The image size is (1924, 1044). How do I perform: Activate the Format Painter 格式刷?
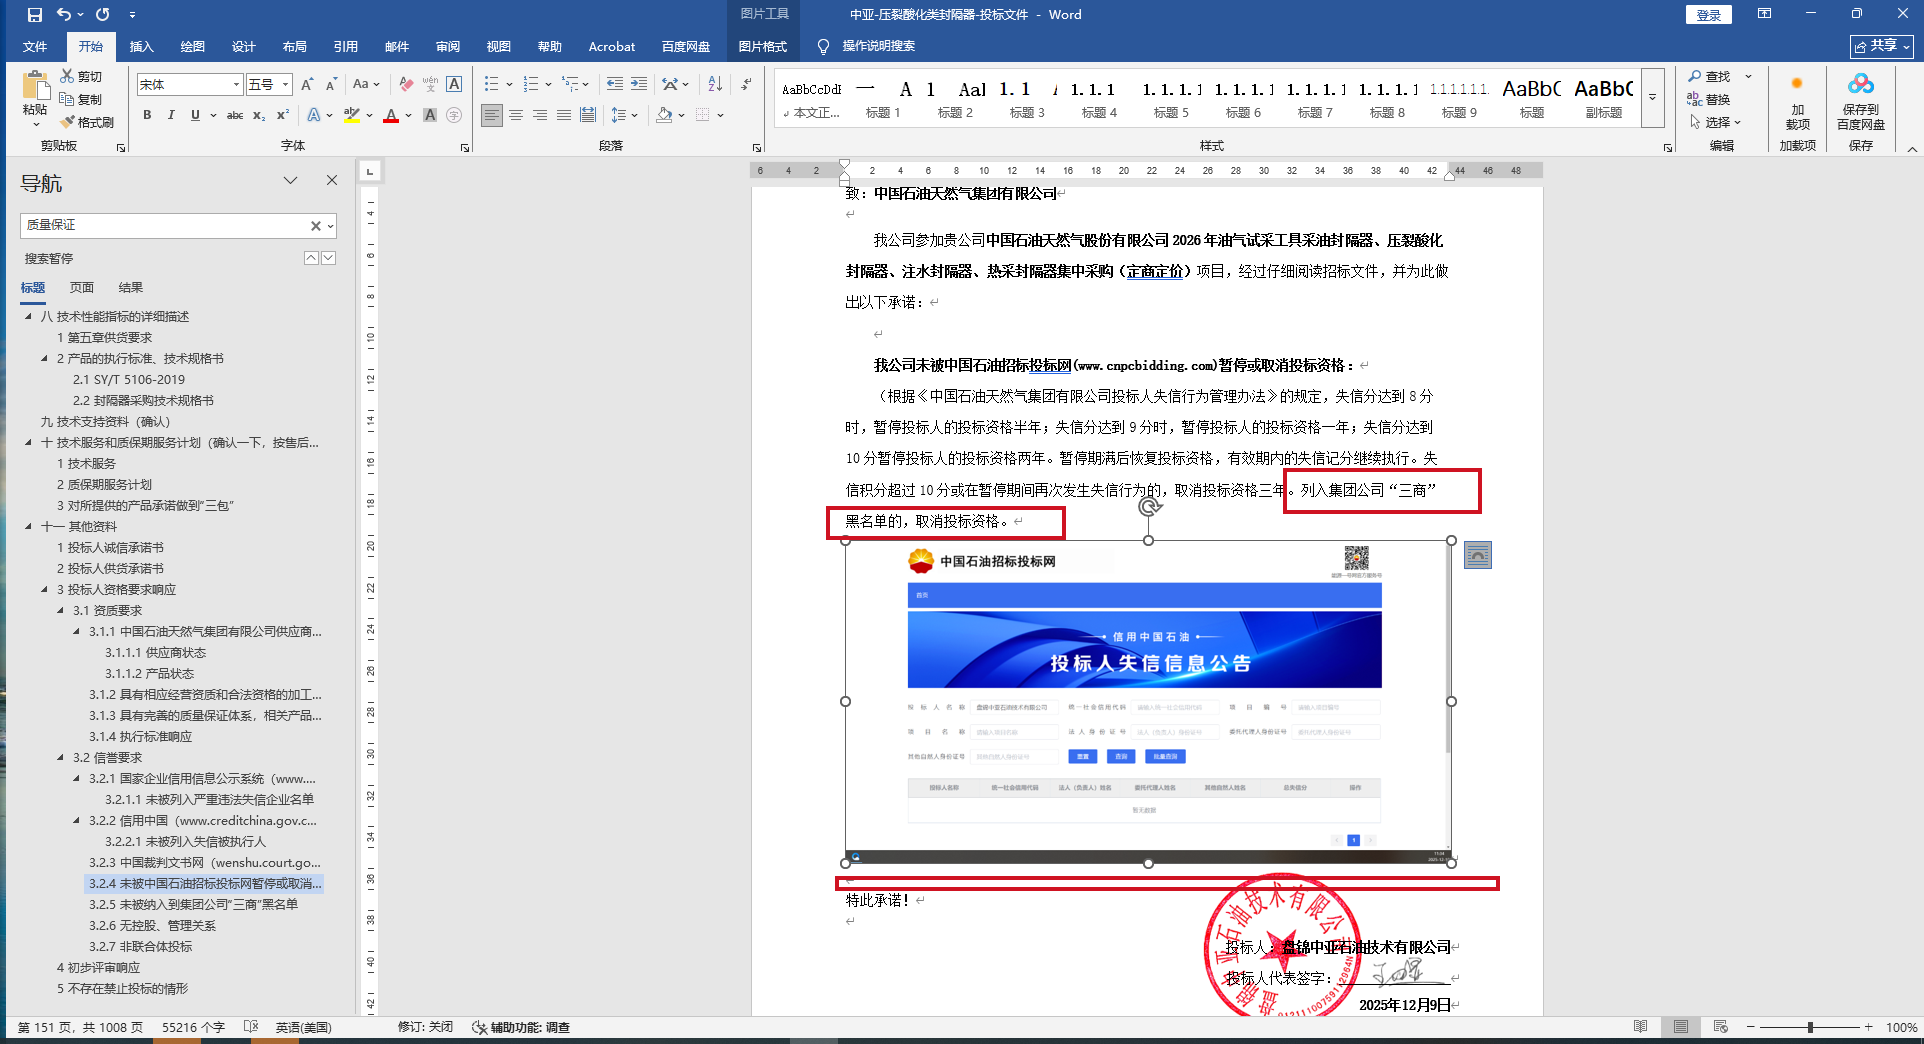tap(87, 122)
